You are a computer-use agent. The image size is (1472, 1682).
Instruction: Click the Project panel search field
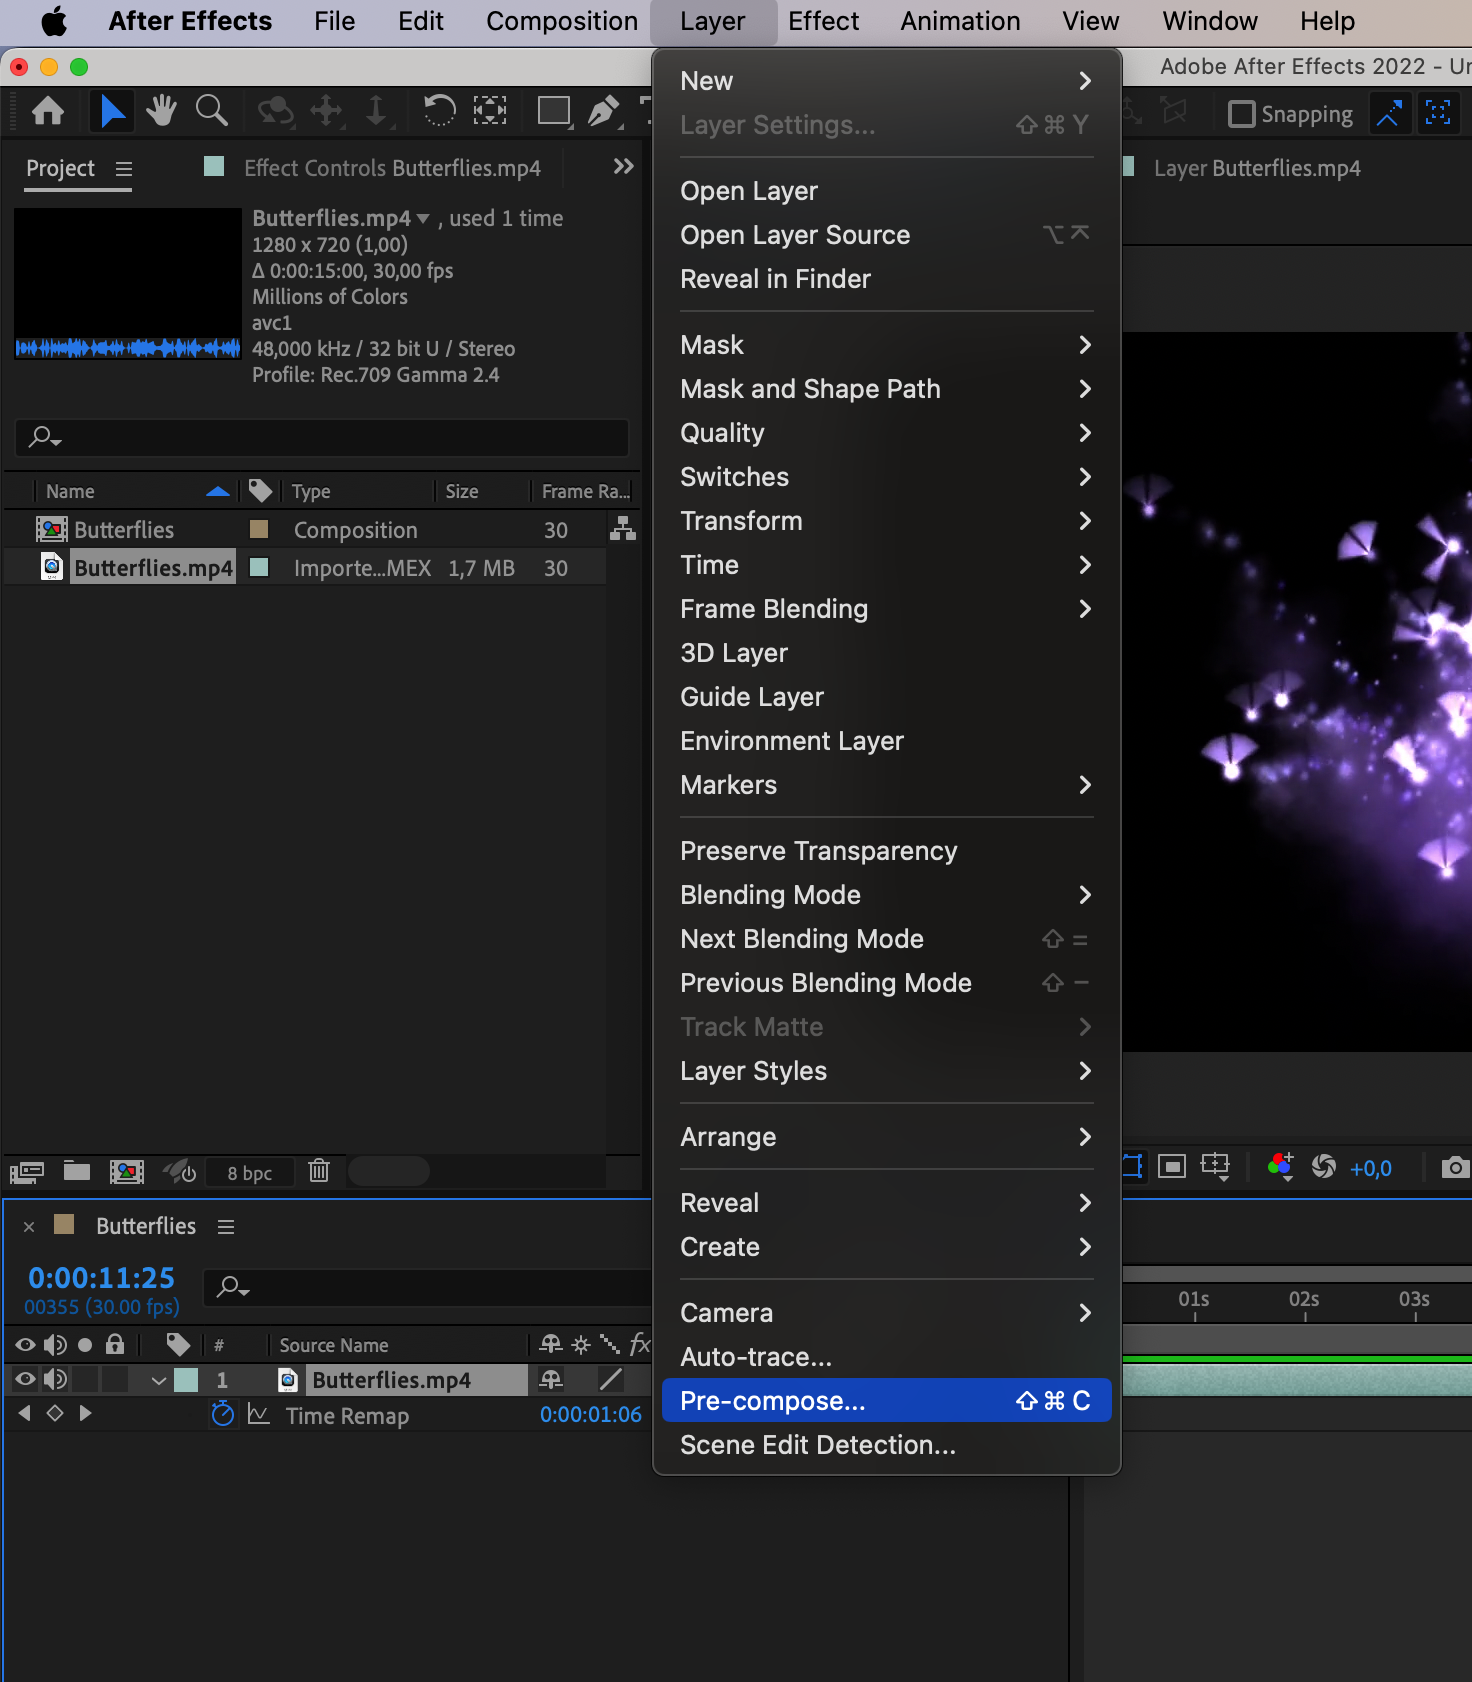coord(321,437)
